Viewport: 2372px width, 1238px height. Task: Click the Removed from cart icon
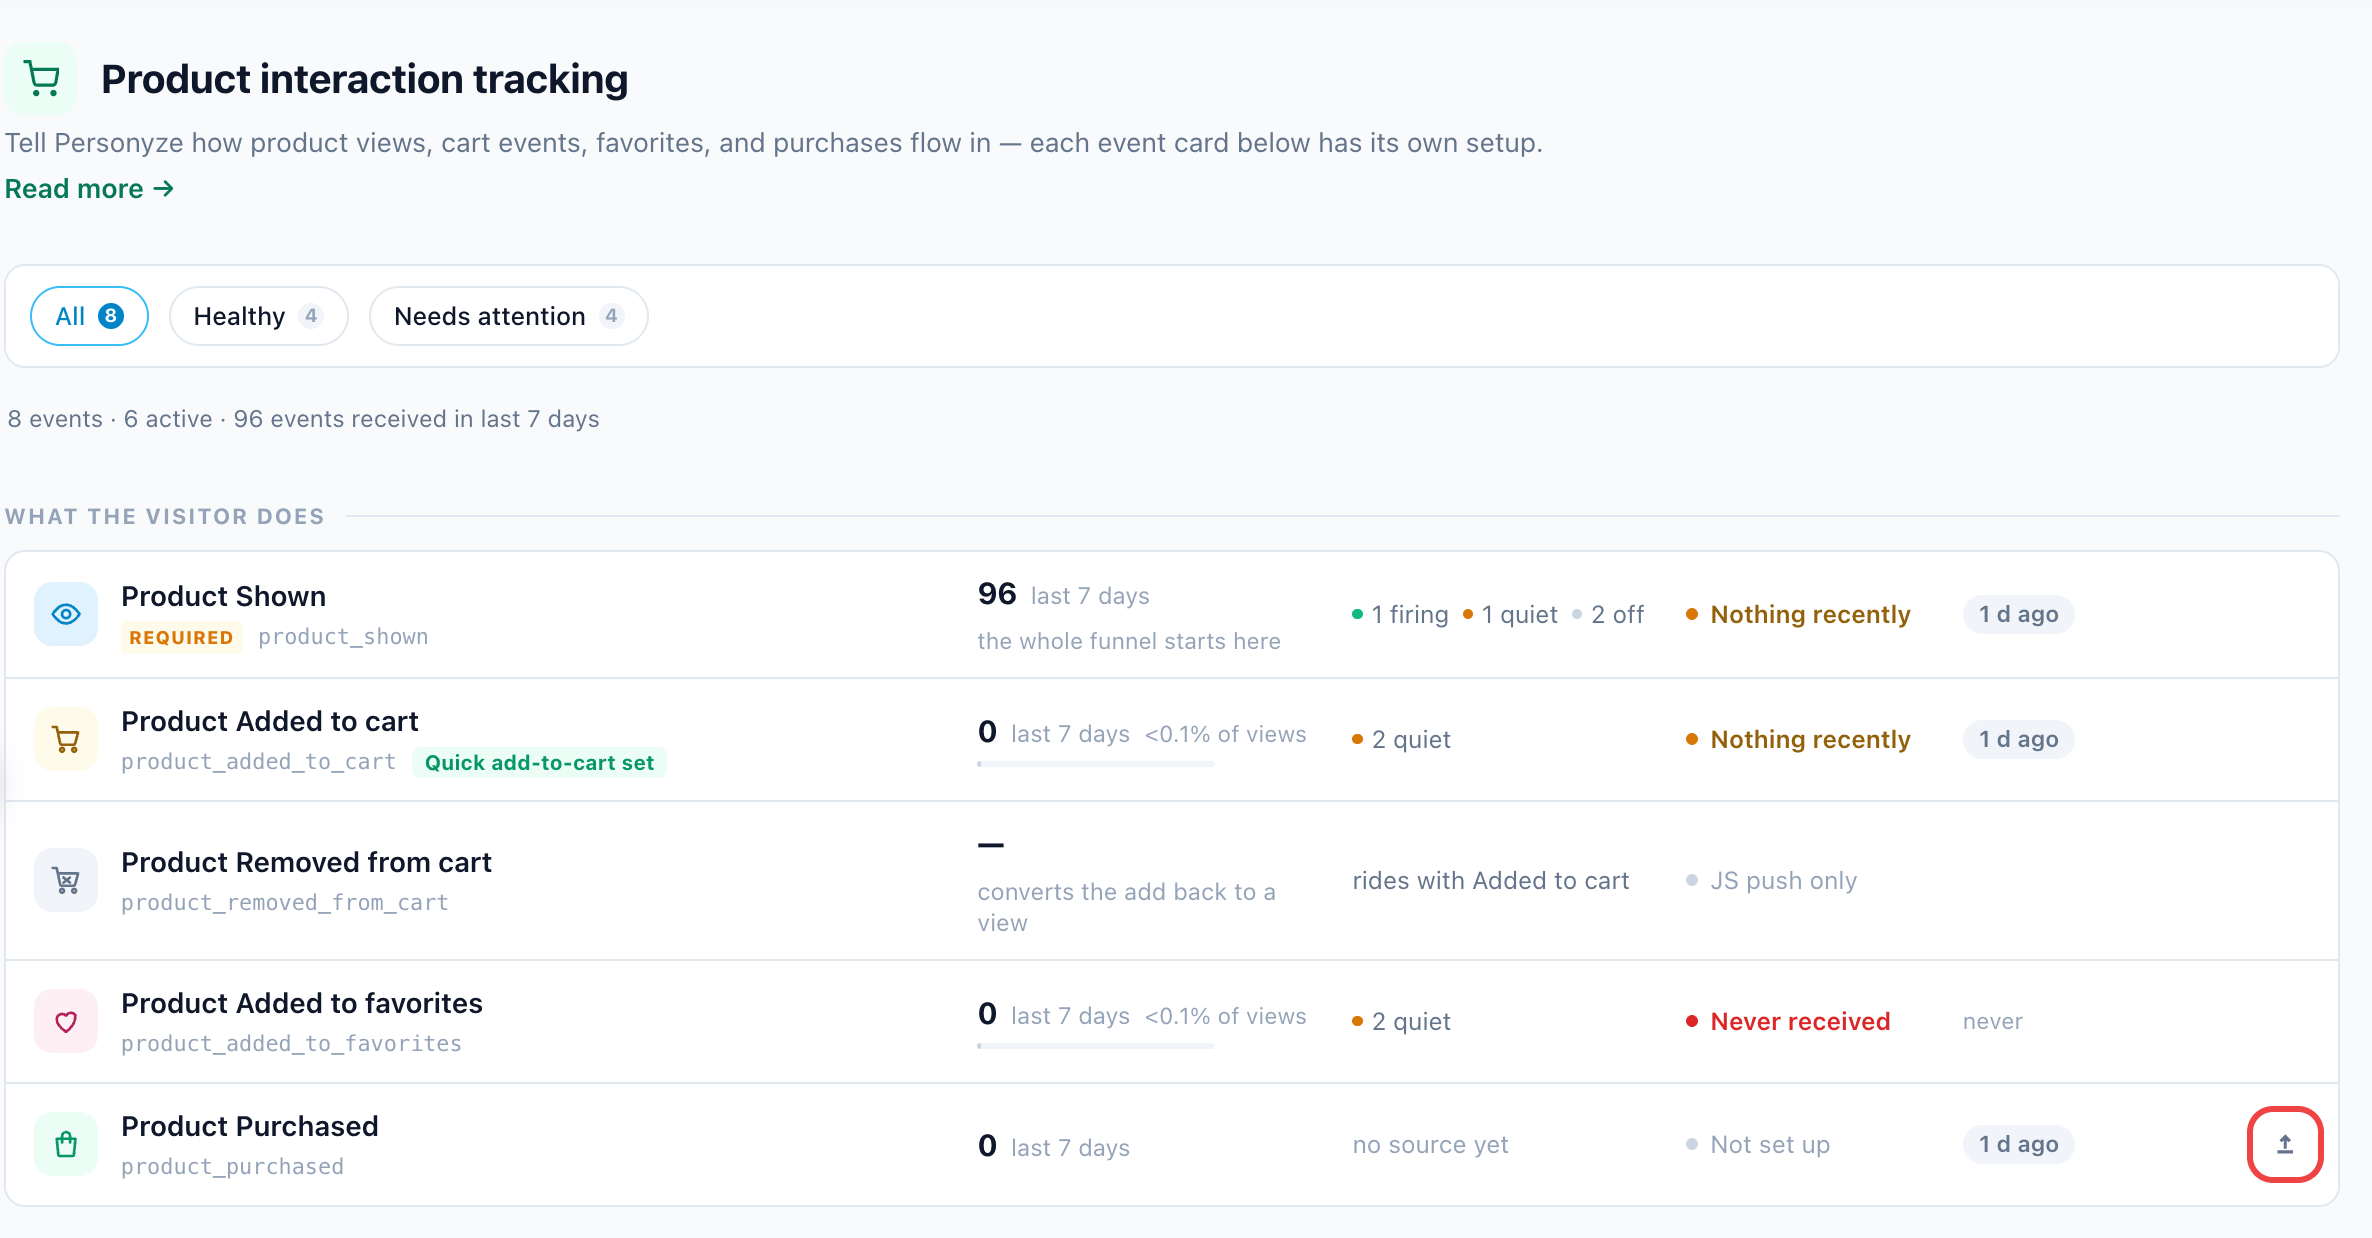(x=66, y=880)
